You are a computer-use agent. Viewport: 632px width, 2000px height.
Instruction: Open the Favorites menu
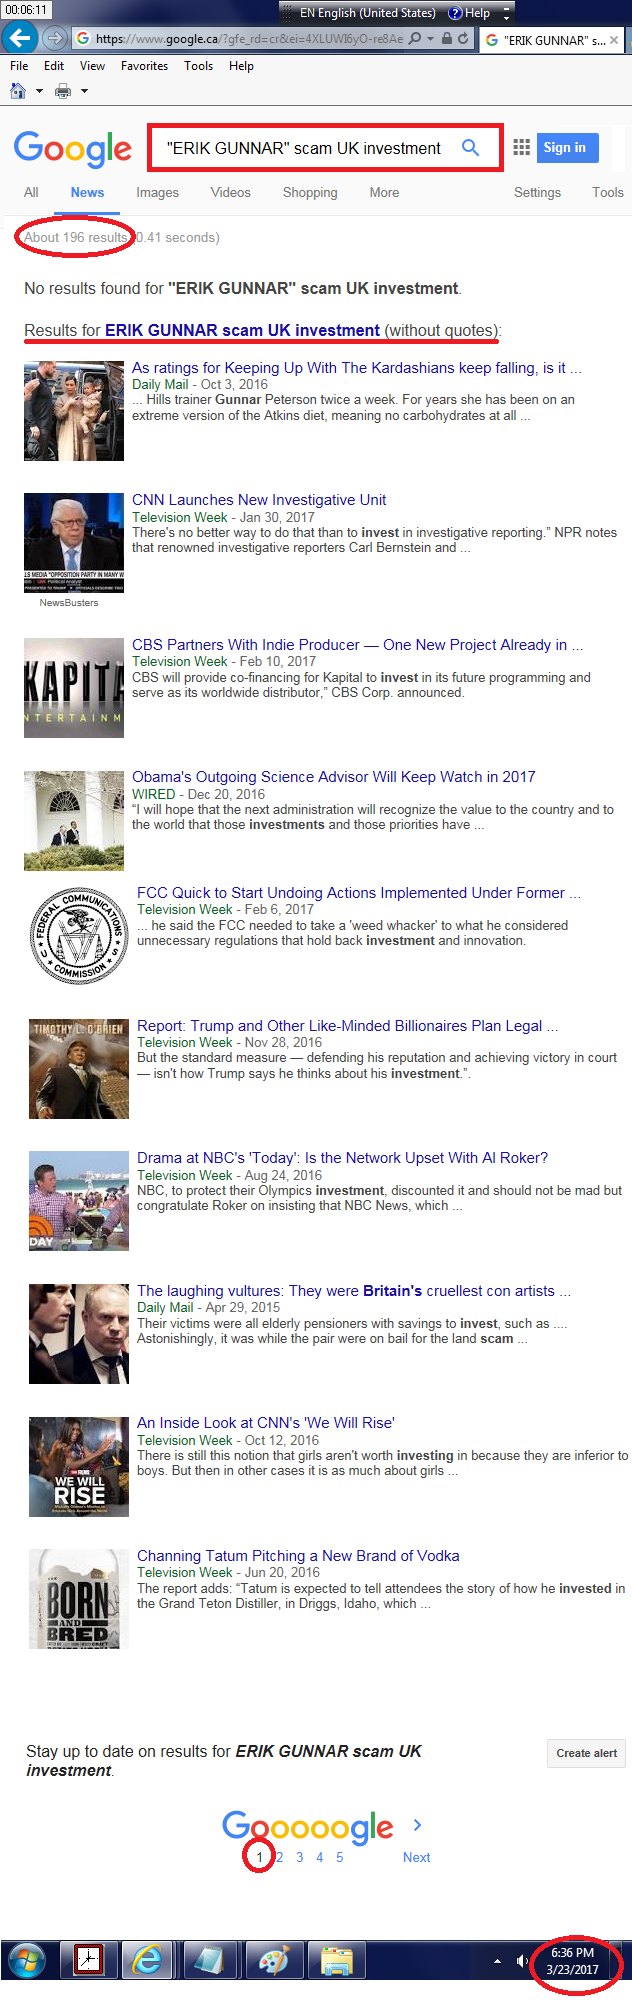coord(144,66)
